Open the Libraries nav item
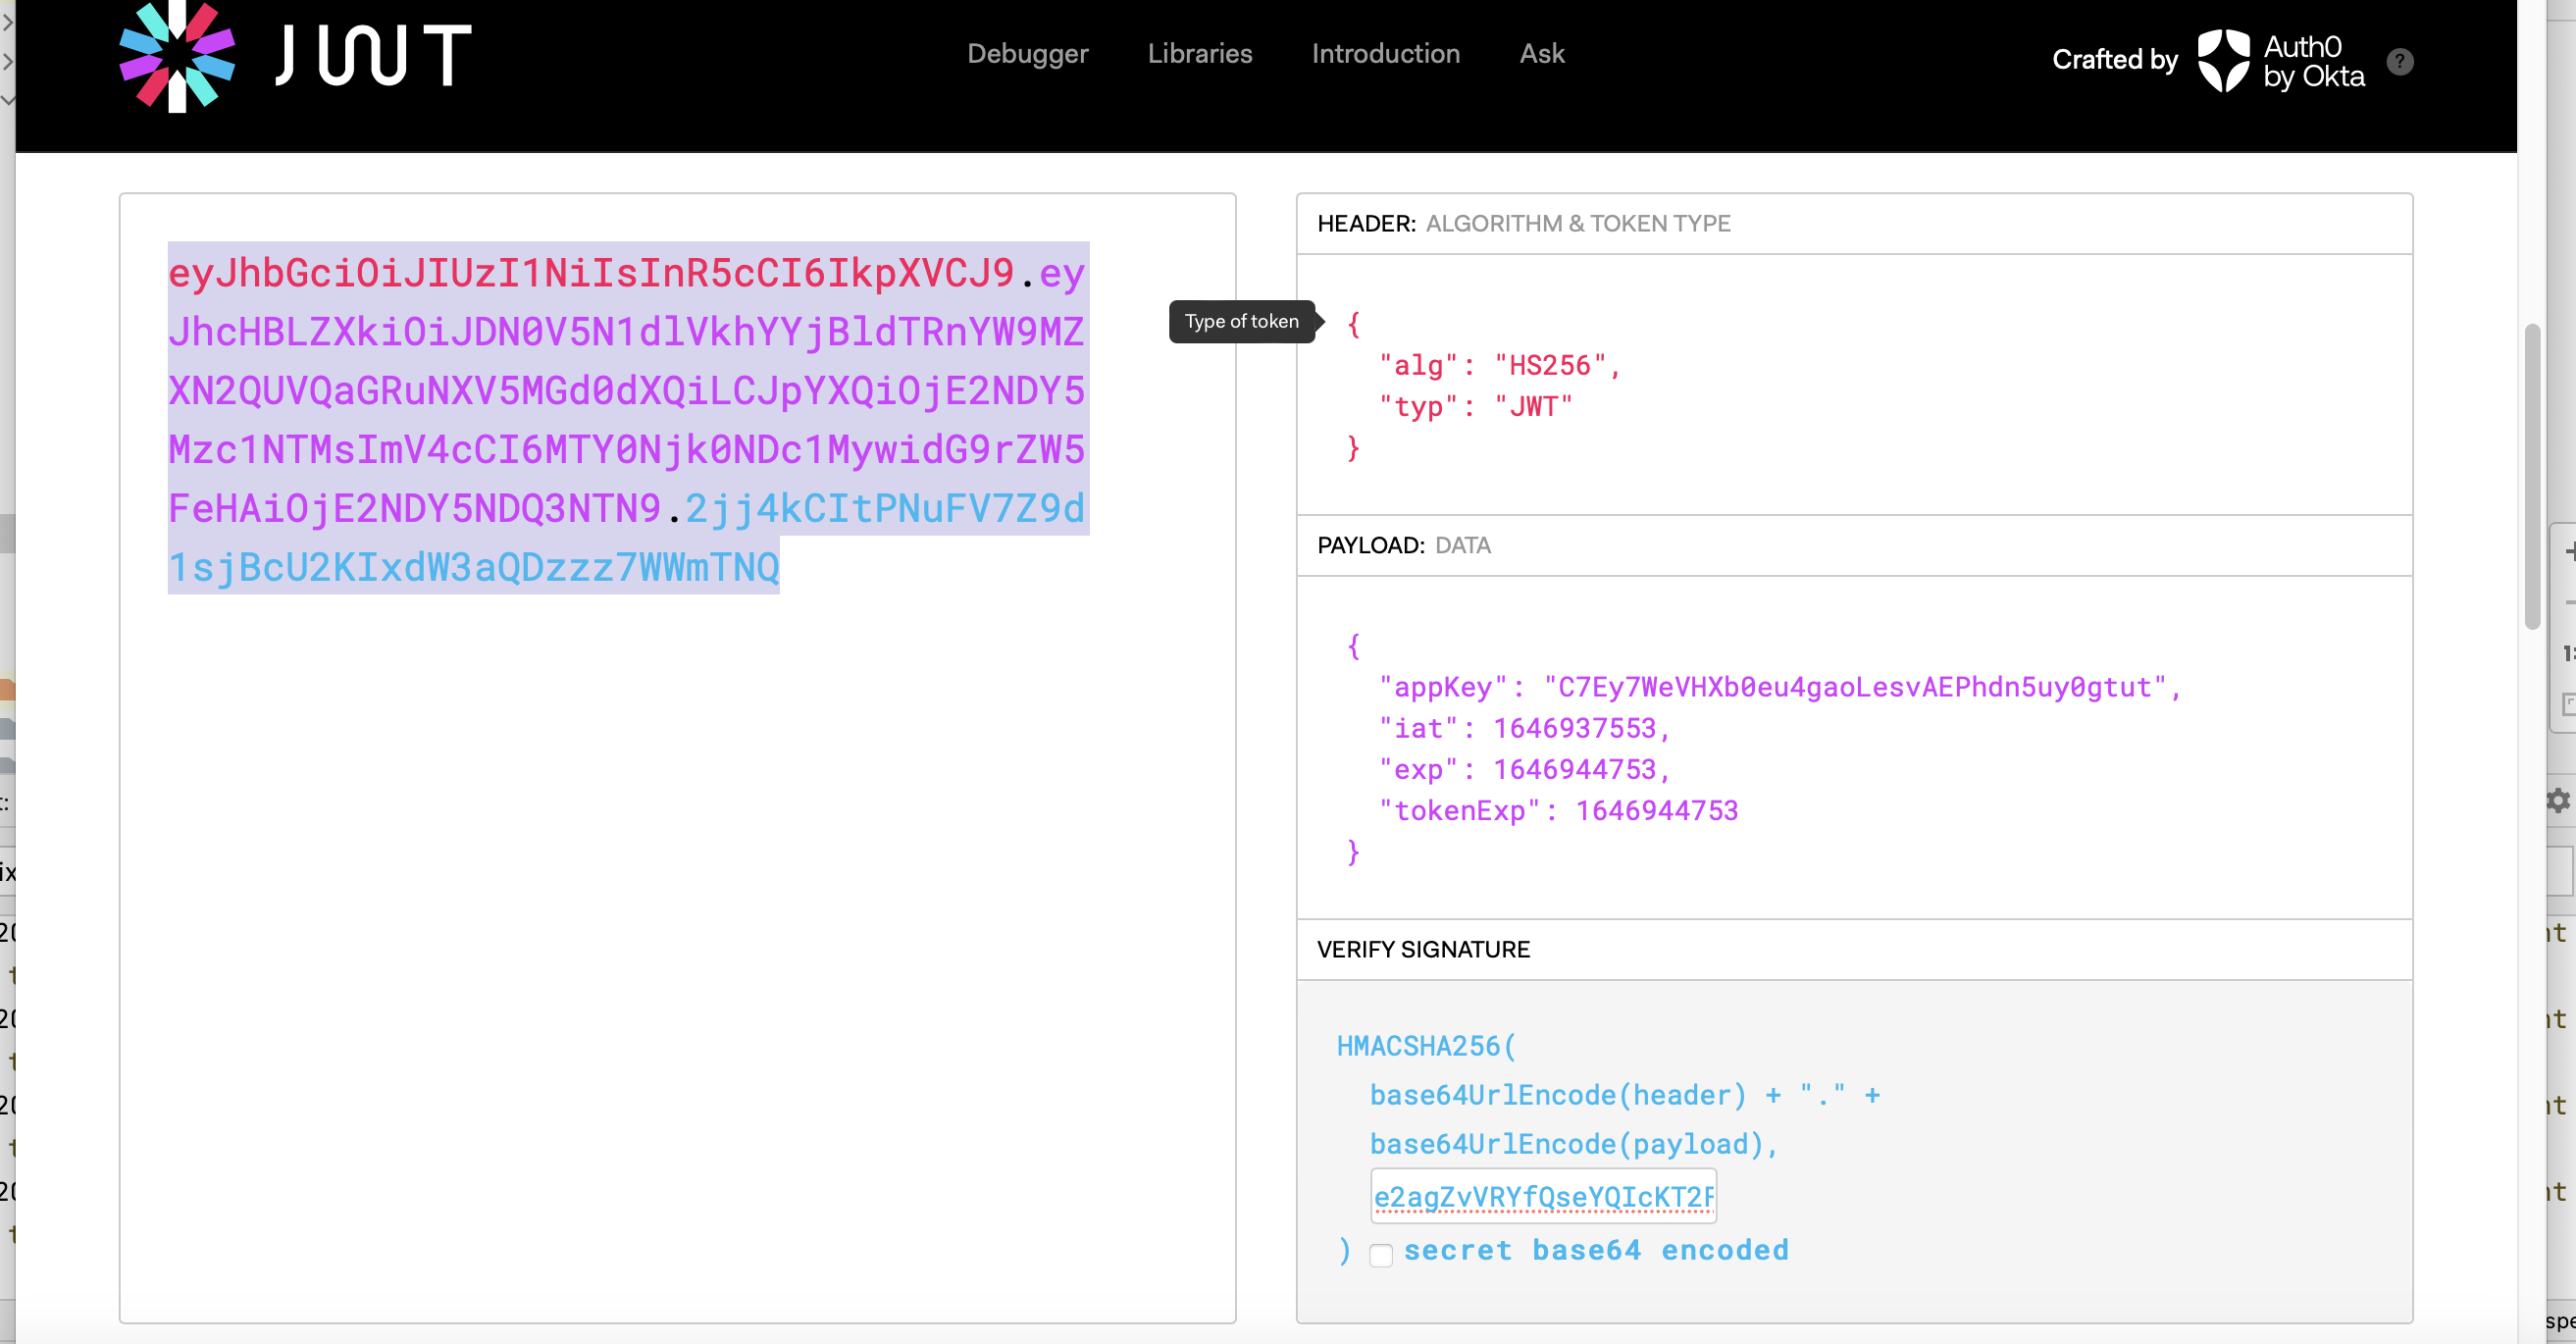This screenshot has height=1344, width=2576. pyautogui.click(x=1199, y=54)
